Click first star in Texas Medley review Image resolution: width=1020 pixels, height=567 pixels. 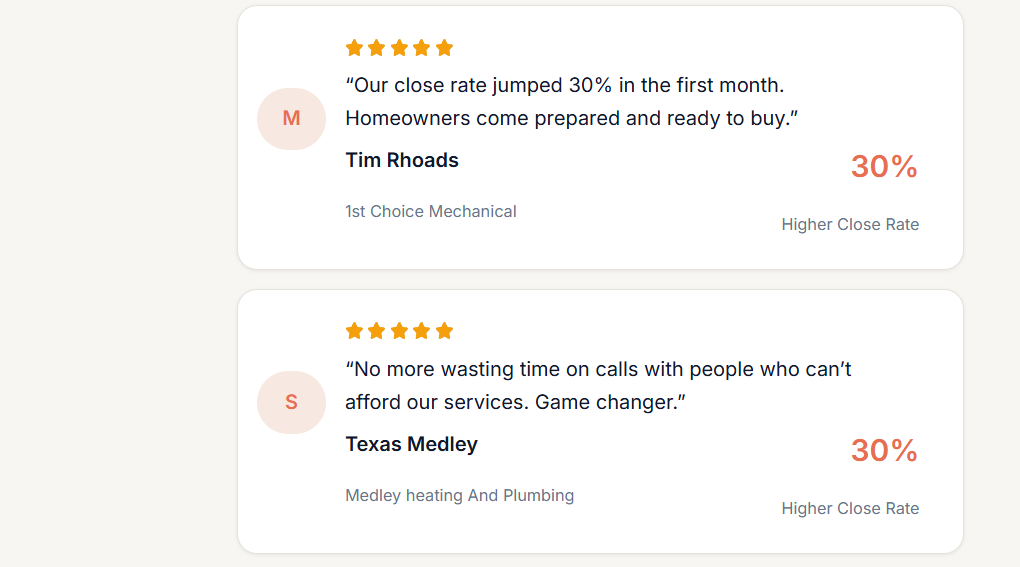(354, 331)
